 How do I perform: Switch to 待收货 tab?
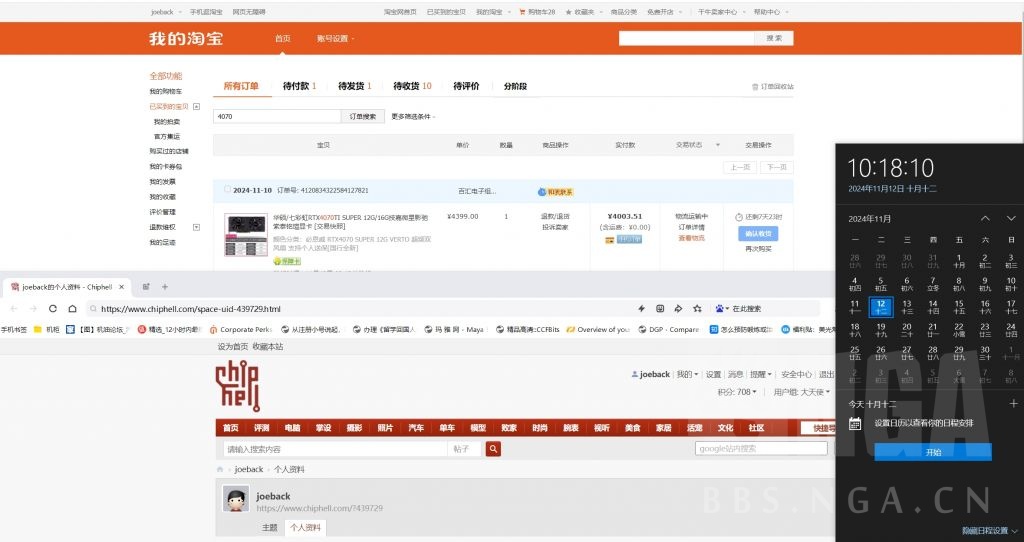pos(412,86)
